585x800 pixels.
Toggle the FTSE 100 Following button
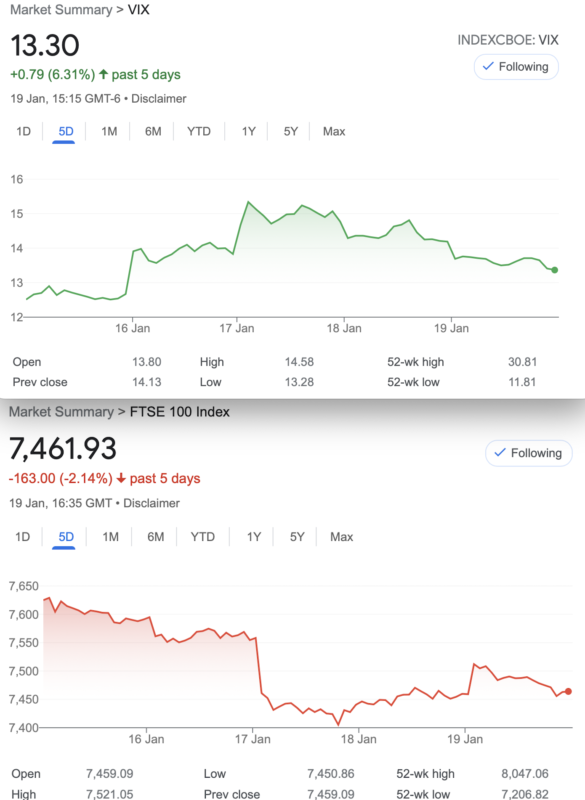point(528,453)
